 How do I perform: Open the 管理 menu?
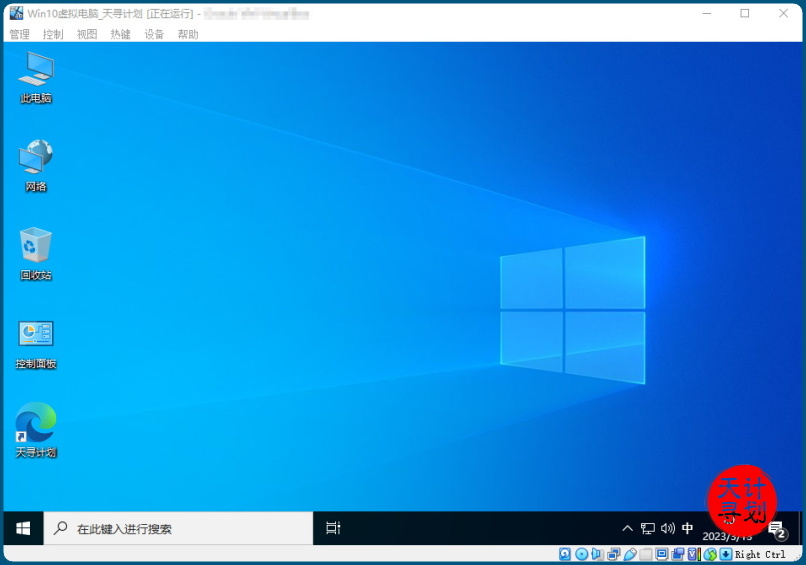click(19, 34)
